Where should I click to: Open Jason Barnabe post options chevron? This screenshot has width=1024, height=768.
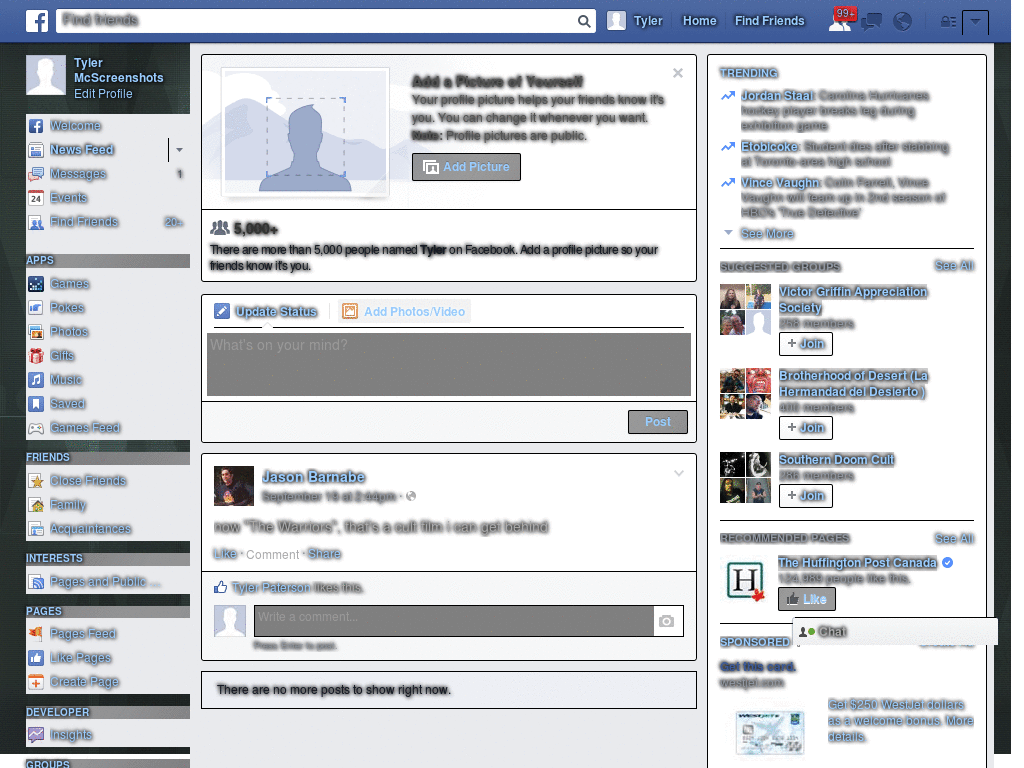point(679,473)
